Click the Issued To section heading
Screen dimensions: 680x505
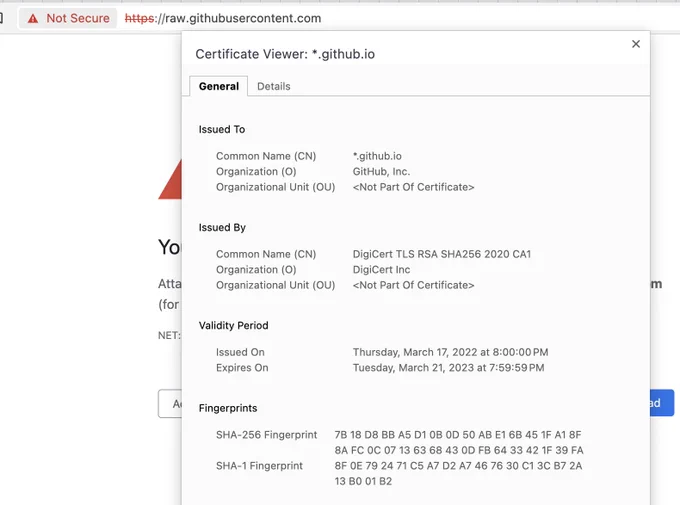coord(222,129)
